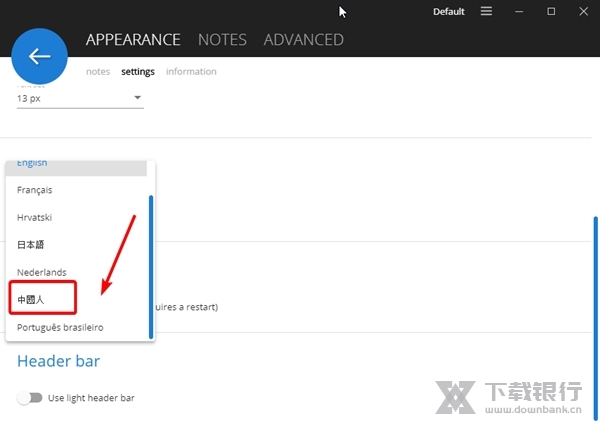Select Hrvatski language option
The width and height of the screenshot is (600, 423).
(35, 217)
